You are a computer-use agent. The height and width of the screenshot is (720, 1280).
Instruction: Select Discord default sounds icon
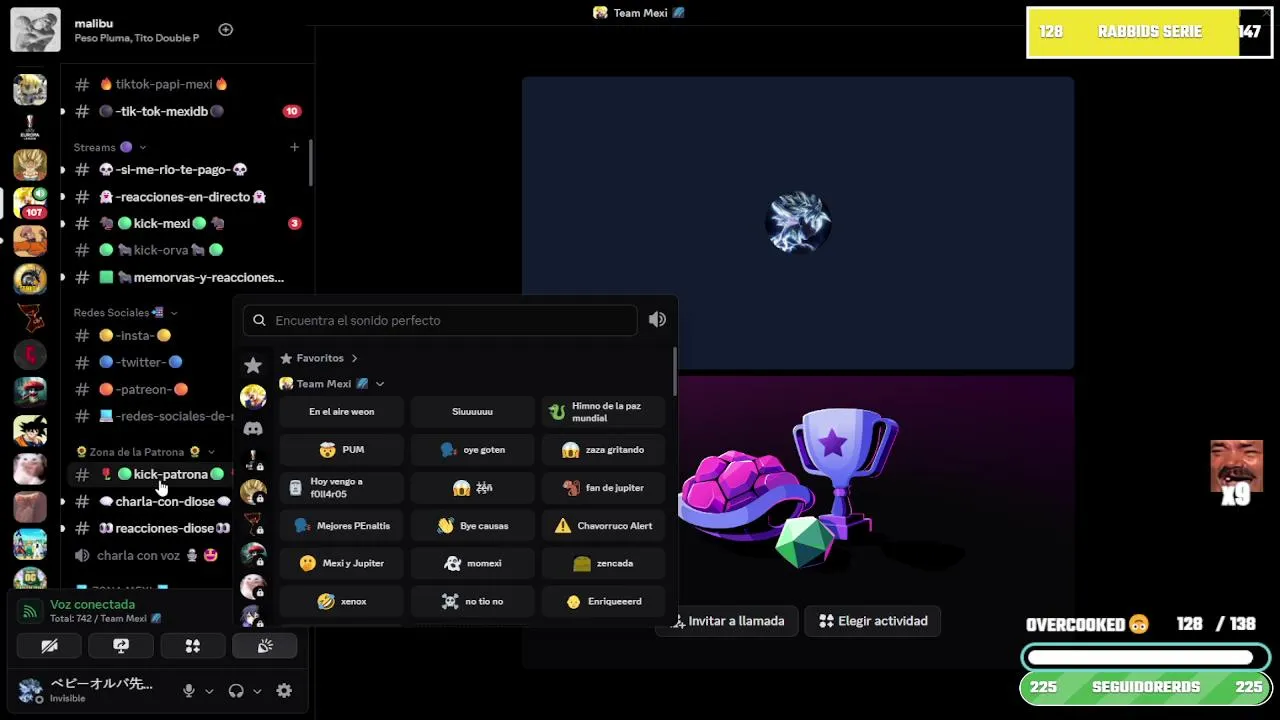[253, 428]
